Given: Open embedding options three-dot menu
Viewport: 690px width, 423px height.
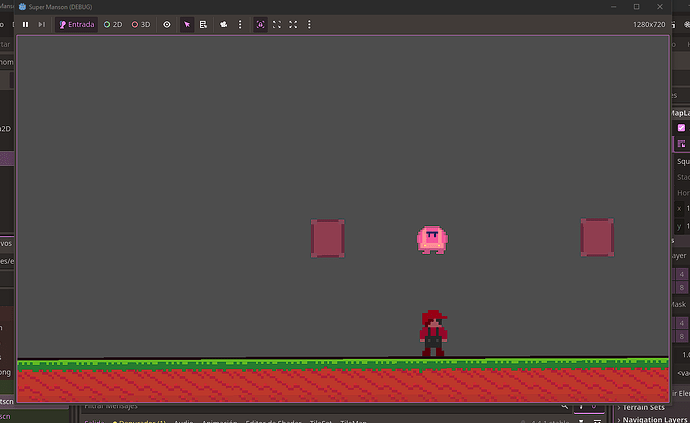Looking at the screenshot, I should pos(309,25).
